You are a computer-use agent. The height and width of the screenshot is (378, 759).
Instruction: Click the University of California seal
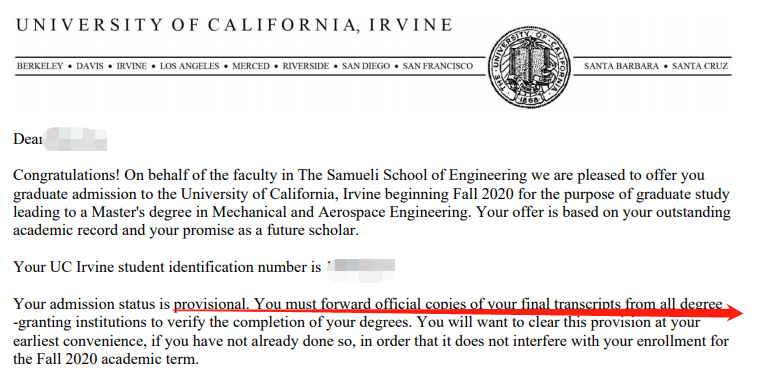click(x=530, y=67)
